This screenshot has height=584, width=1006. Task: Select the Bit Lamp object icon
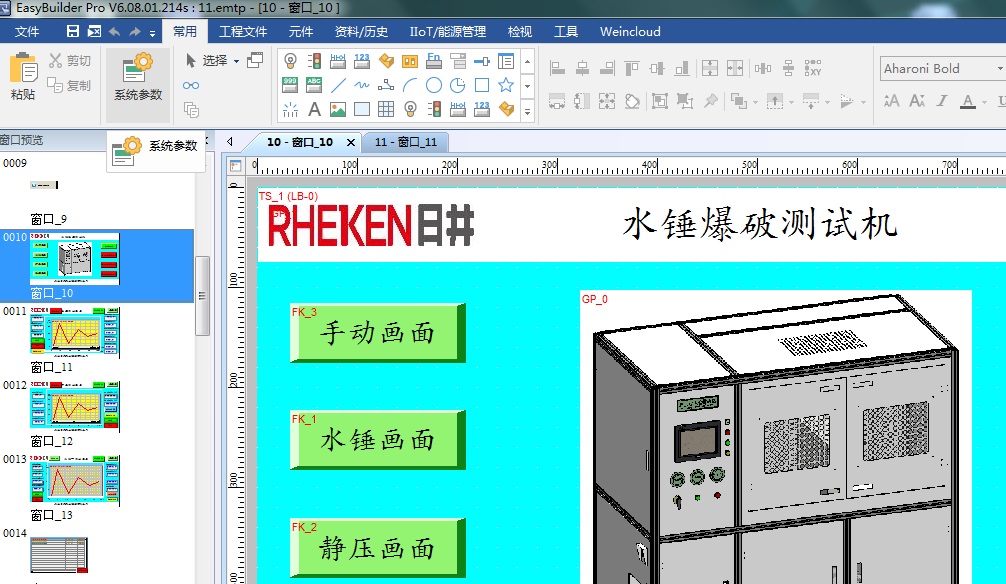click(x=290, y=61)
